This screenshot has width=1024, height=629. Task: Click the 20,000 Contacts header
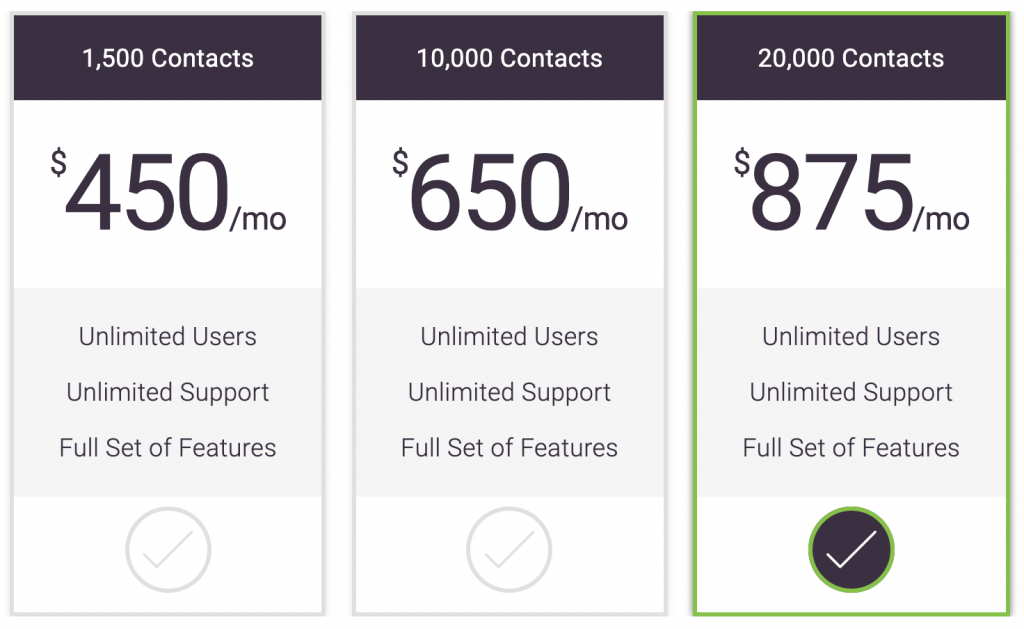pyautogui.click(x=851, y=58)
